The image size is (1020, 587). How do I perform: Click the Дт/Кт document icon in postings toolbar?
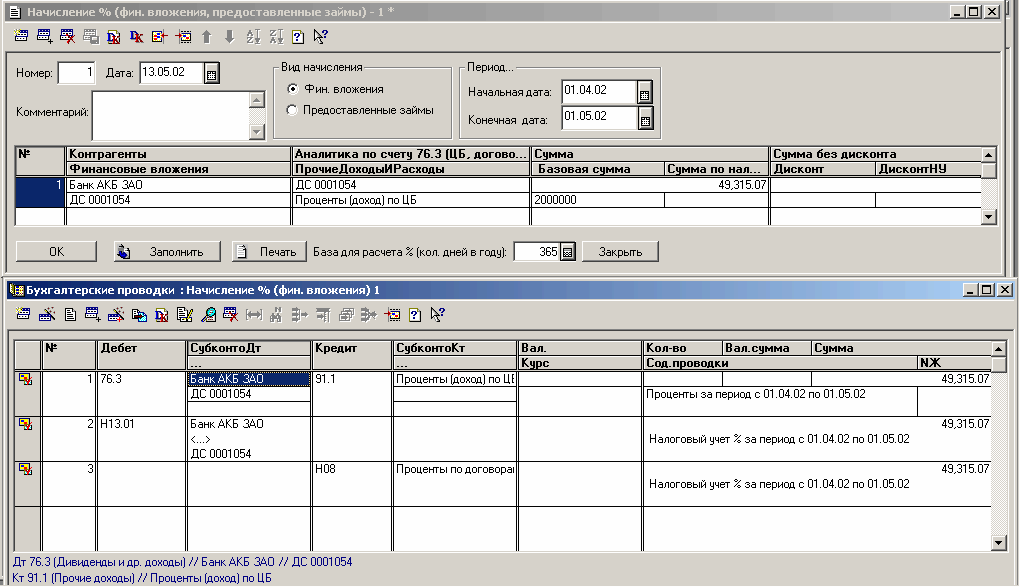162,315
